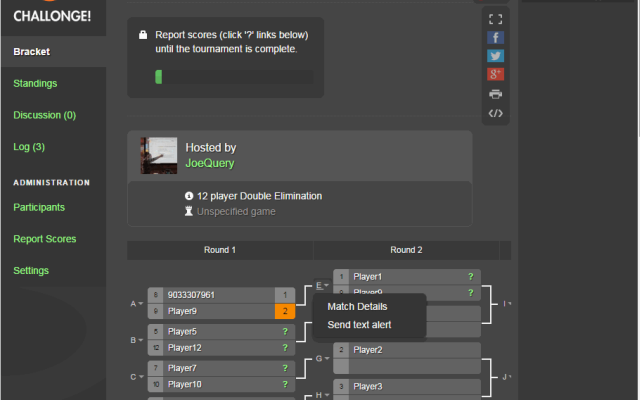
Task: Share tournament on Google Plus
Action: tap(495, 75)
